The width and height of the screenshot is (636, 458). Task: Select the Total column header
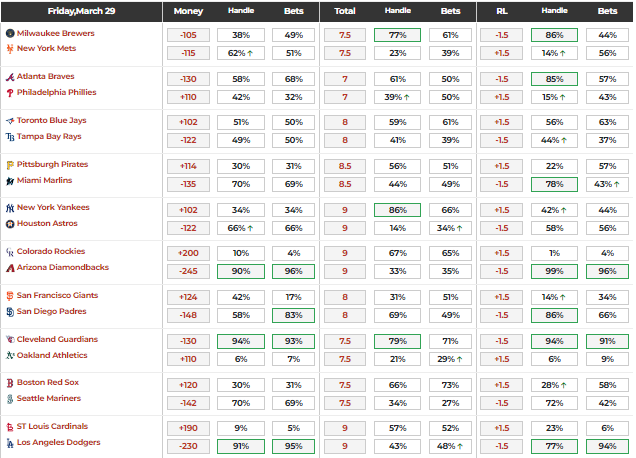pyautogui.click(x=344, y=11)
